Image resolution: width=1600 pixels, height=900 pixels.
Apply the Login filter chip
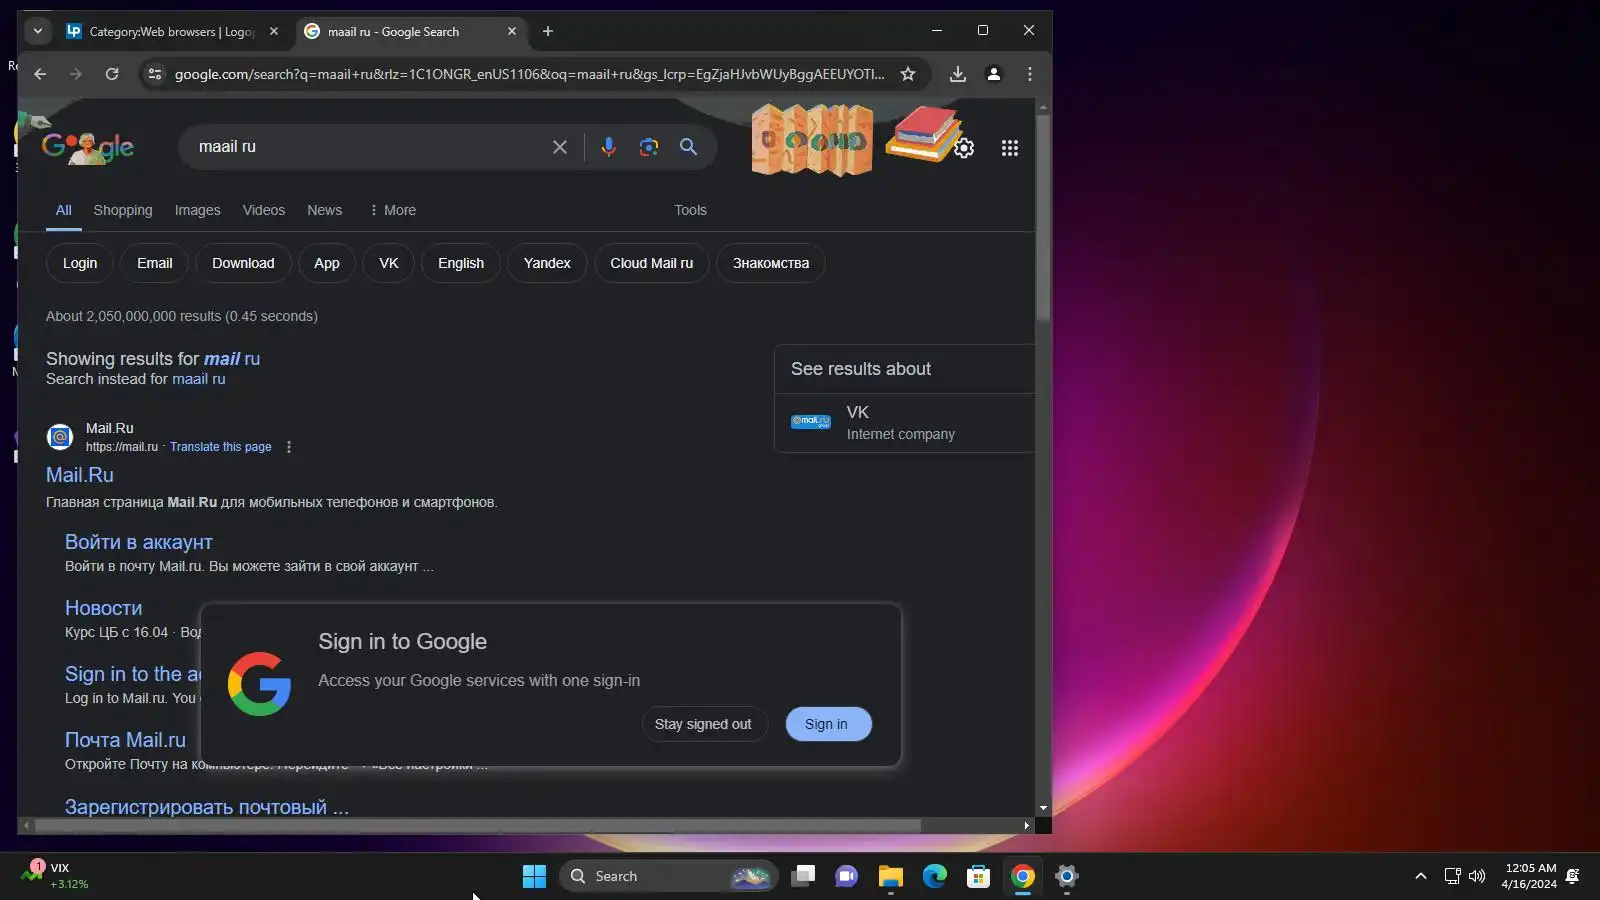80,263
